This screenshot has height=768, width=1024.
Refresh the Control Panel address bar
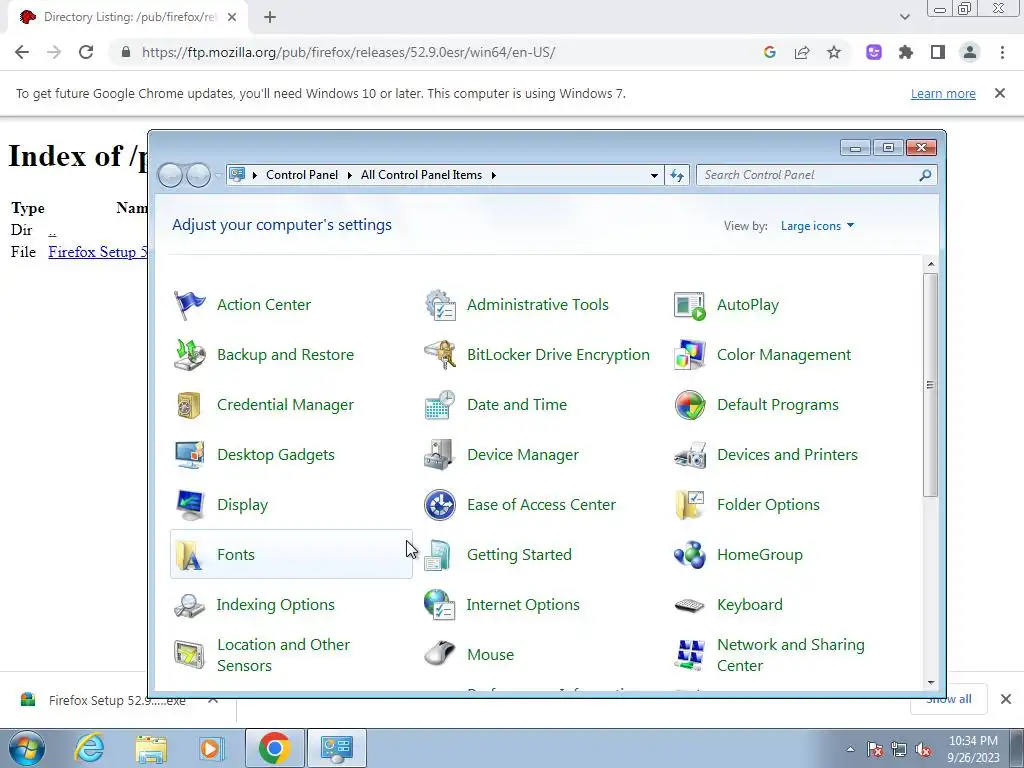click(x=677, y=175)
